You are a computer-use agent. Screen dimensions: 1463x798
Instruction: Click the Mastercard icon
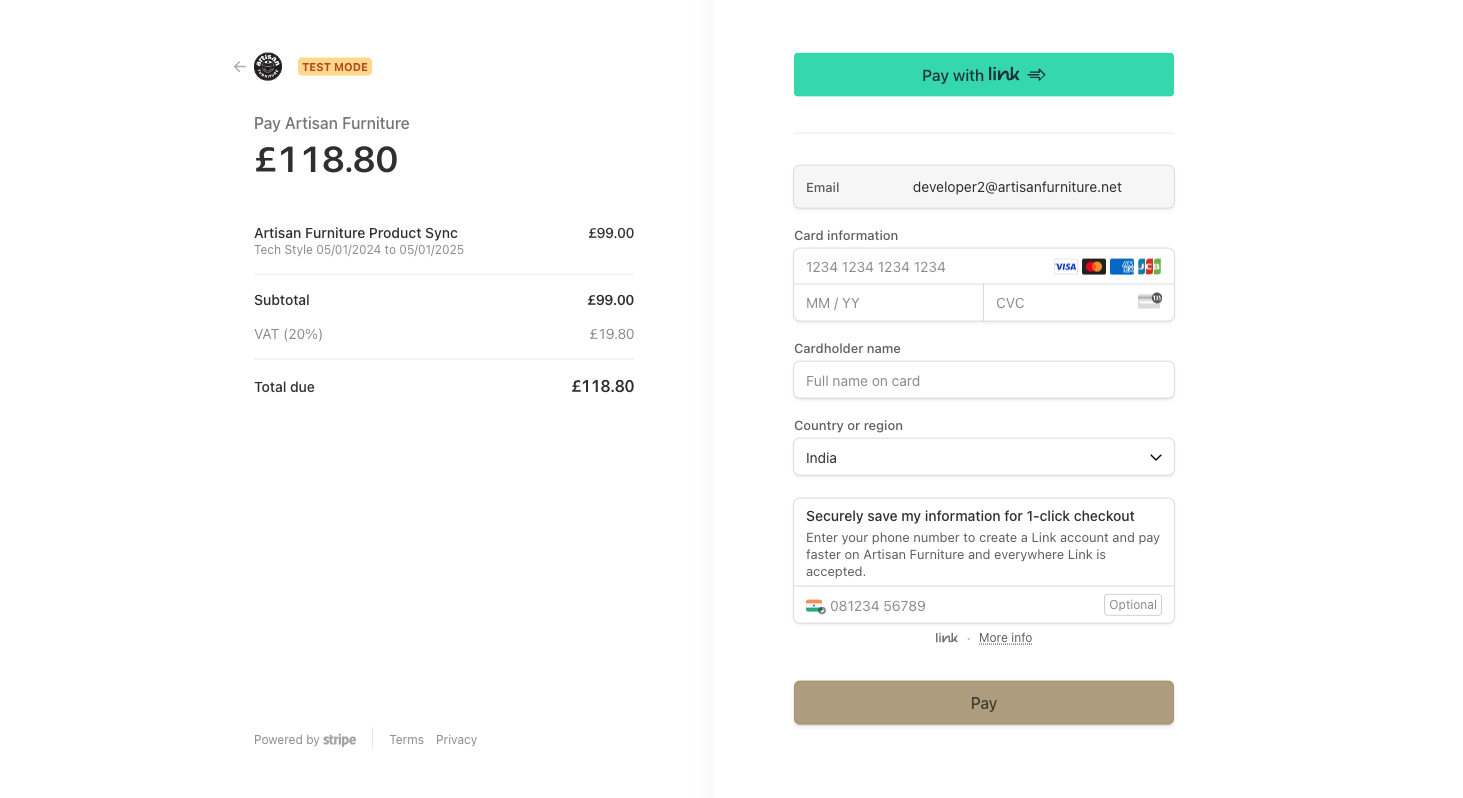(x=1094, y=267)
